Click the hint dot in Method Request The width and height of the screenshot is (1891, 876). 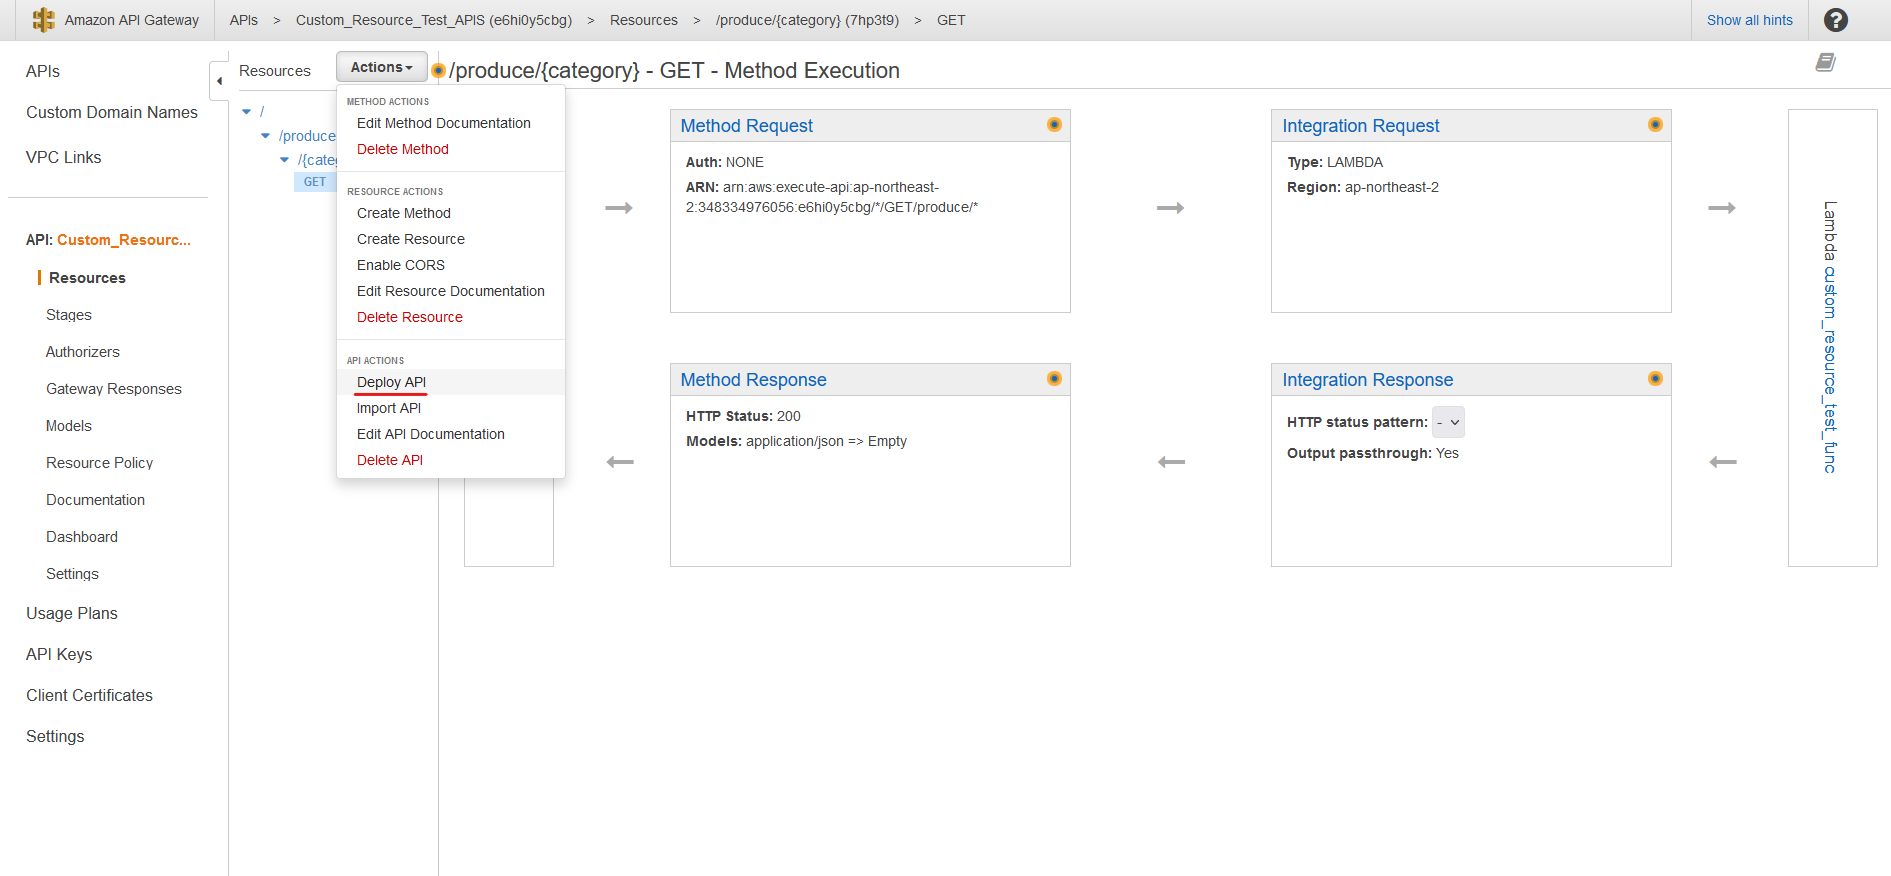(1054, 125)
